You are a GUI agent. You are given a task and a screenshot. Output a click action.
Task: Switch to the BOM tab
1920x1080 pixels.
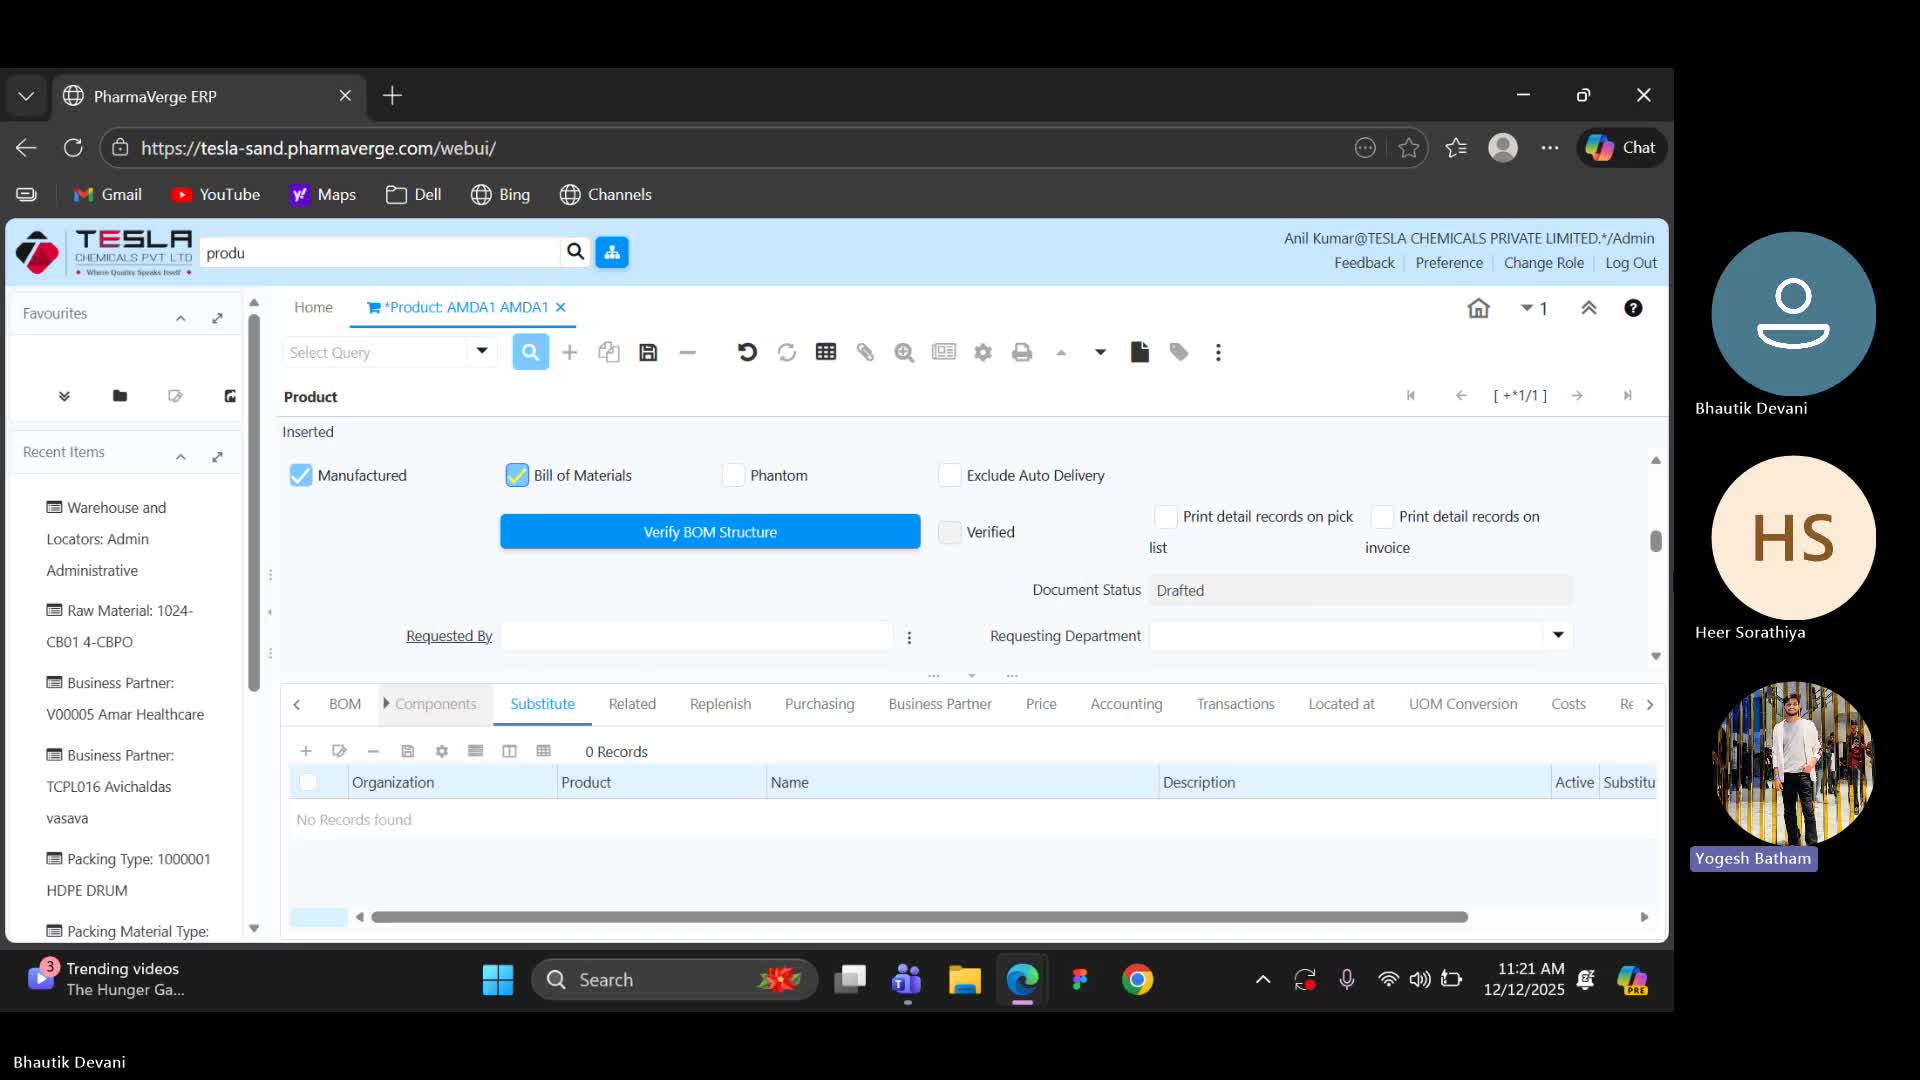click(x=345, y=704)
